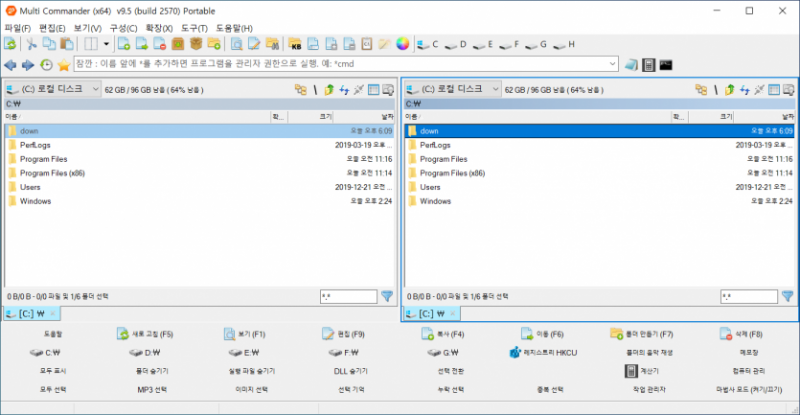
Task: Open 파일(F) menu
Action: 18,28
